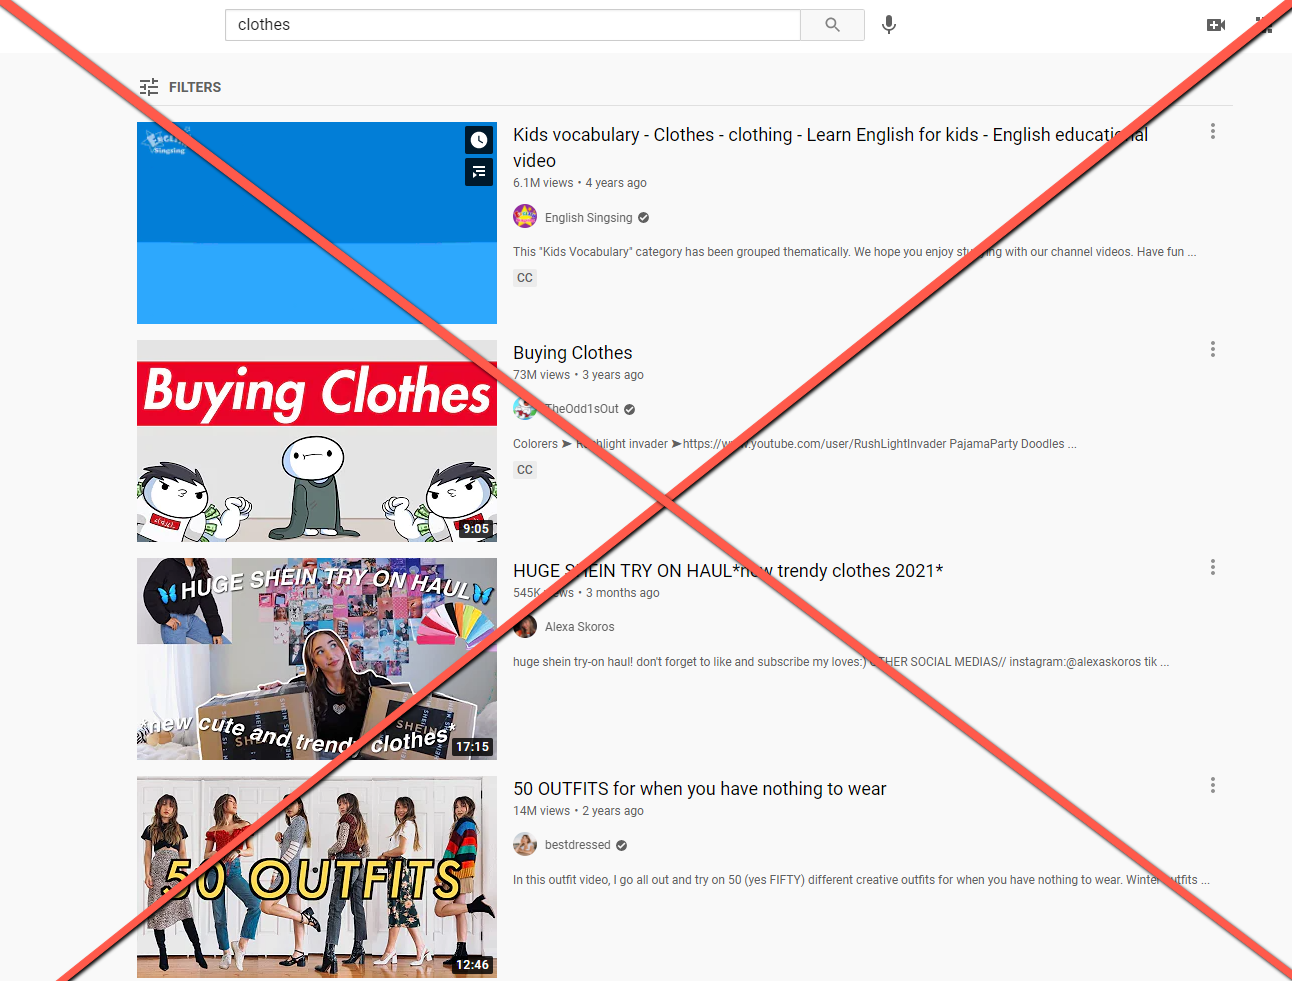Click the 12:46 duration badge
This screenshot has width=1292, height=981.
(x=472, y=965)
